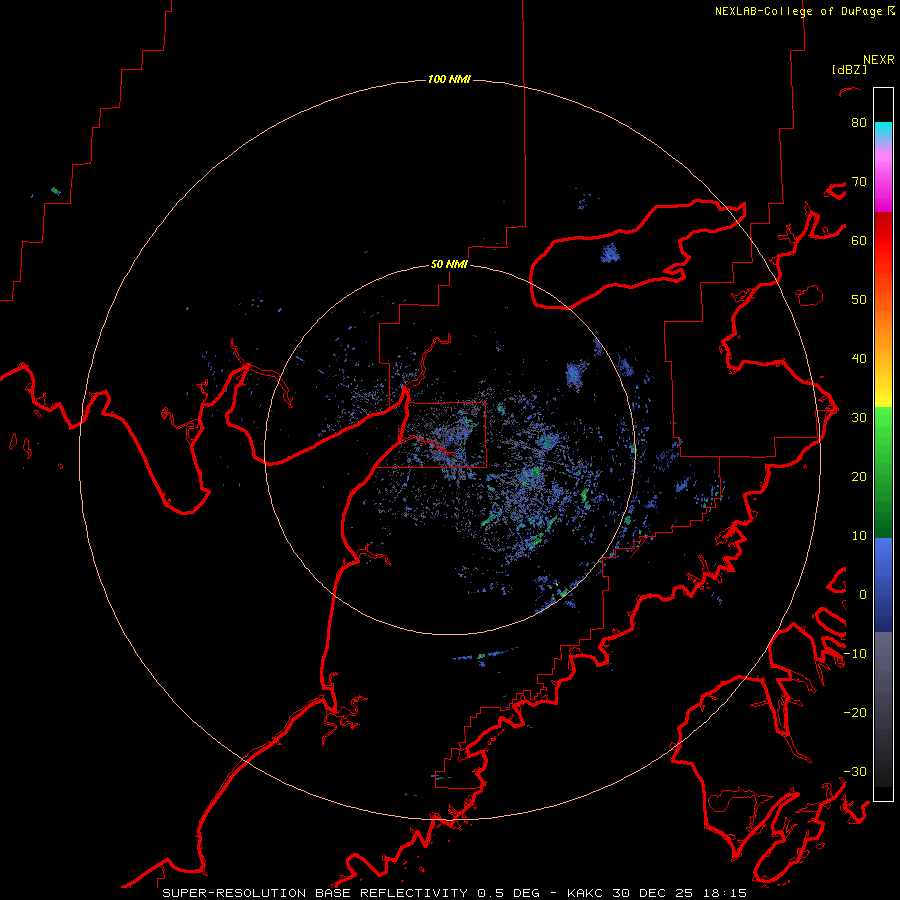Click the -30 dBZ value on the scale
The image size is (900, 900).
pos(855,772)
